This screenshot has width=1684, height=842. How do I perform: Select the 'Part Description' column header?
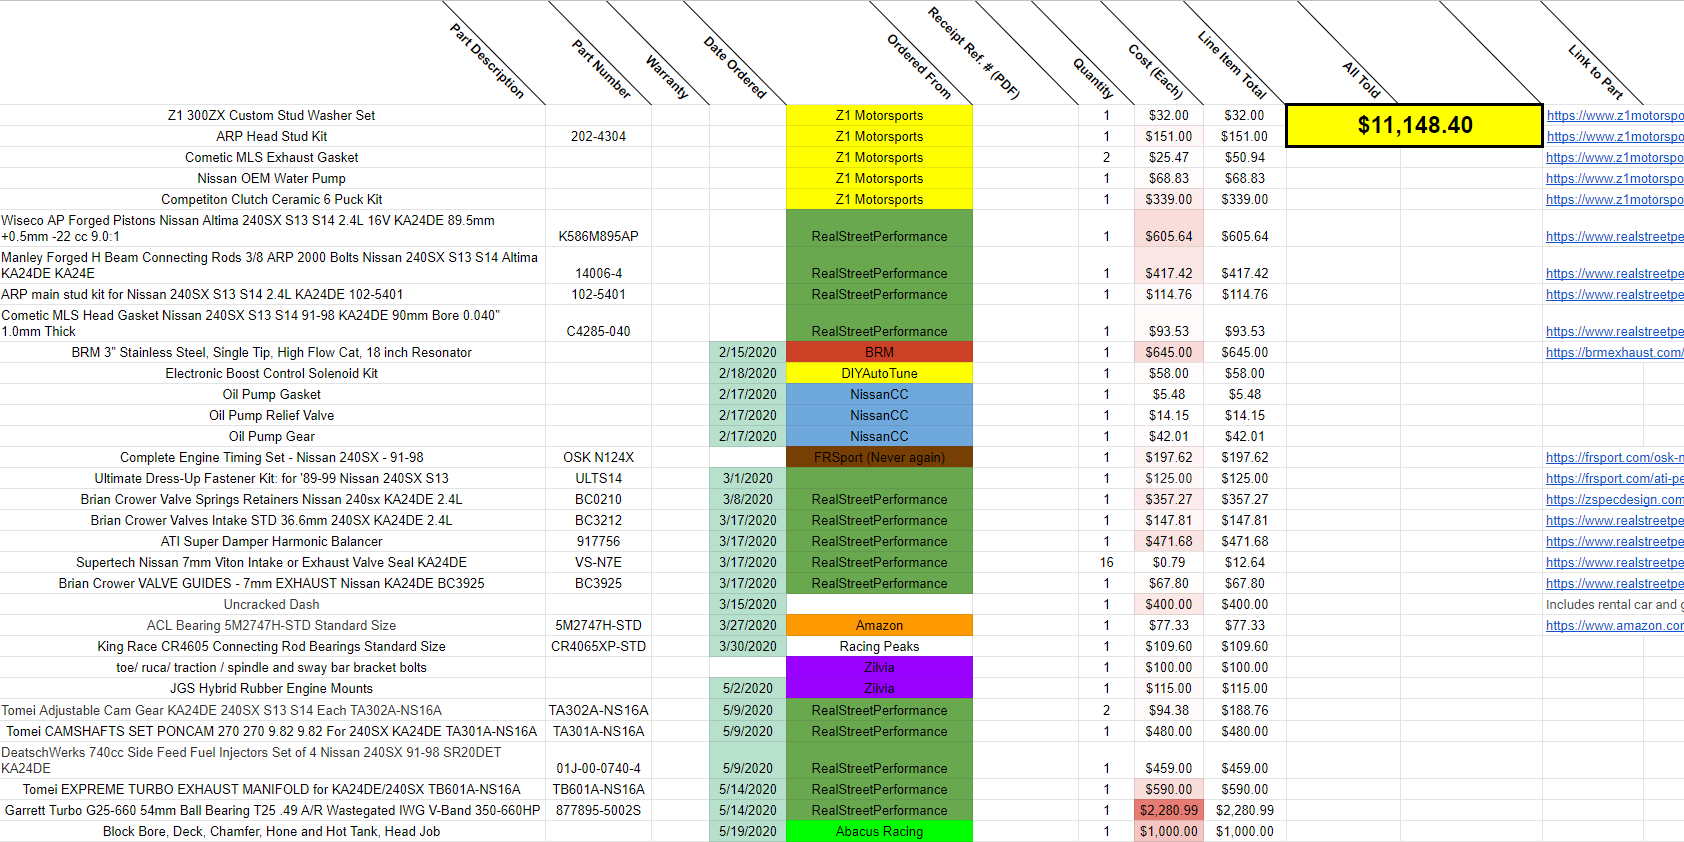pyautogui.click(x=487, y=61)
